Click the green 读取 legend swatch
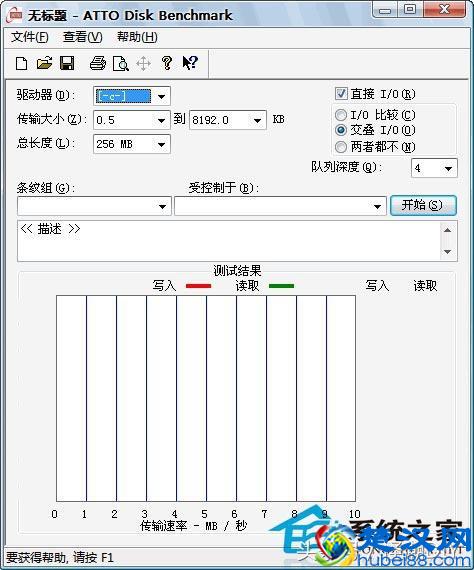 click(281, 286)
